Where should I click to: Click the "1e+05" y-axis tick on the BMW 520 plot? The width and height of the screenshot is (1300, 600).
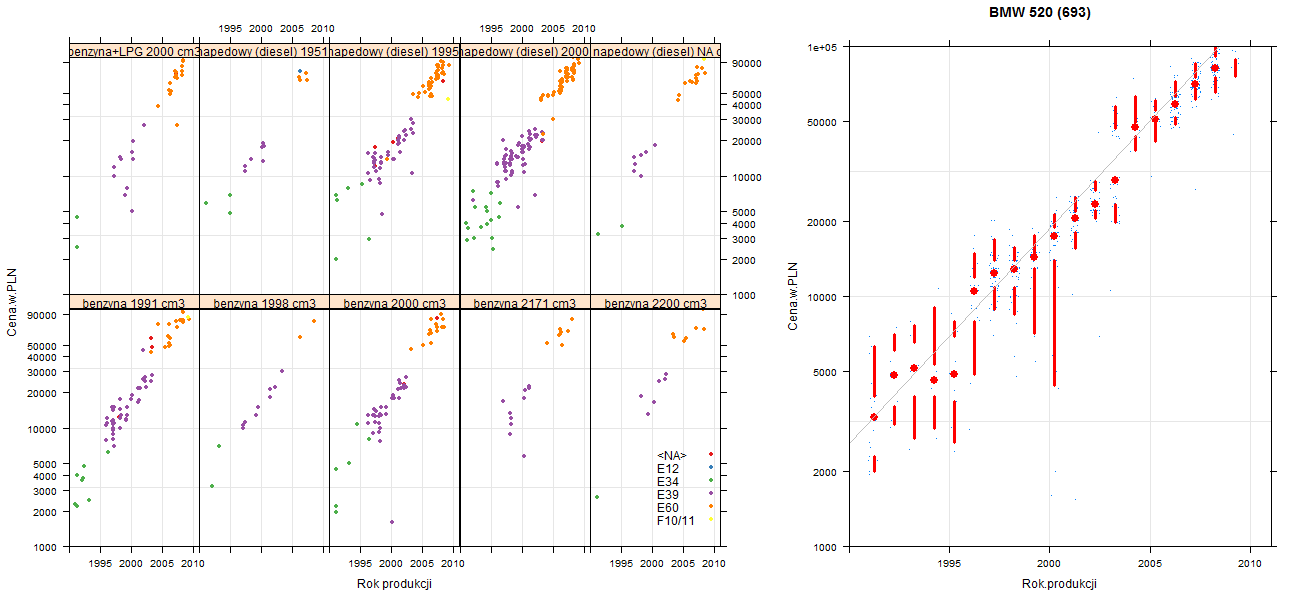pyautogui.click(x=823, y=47)
